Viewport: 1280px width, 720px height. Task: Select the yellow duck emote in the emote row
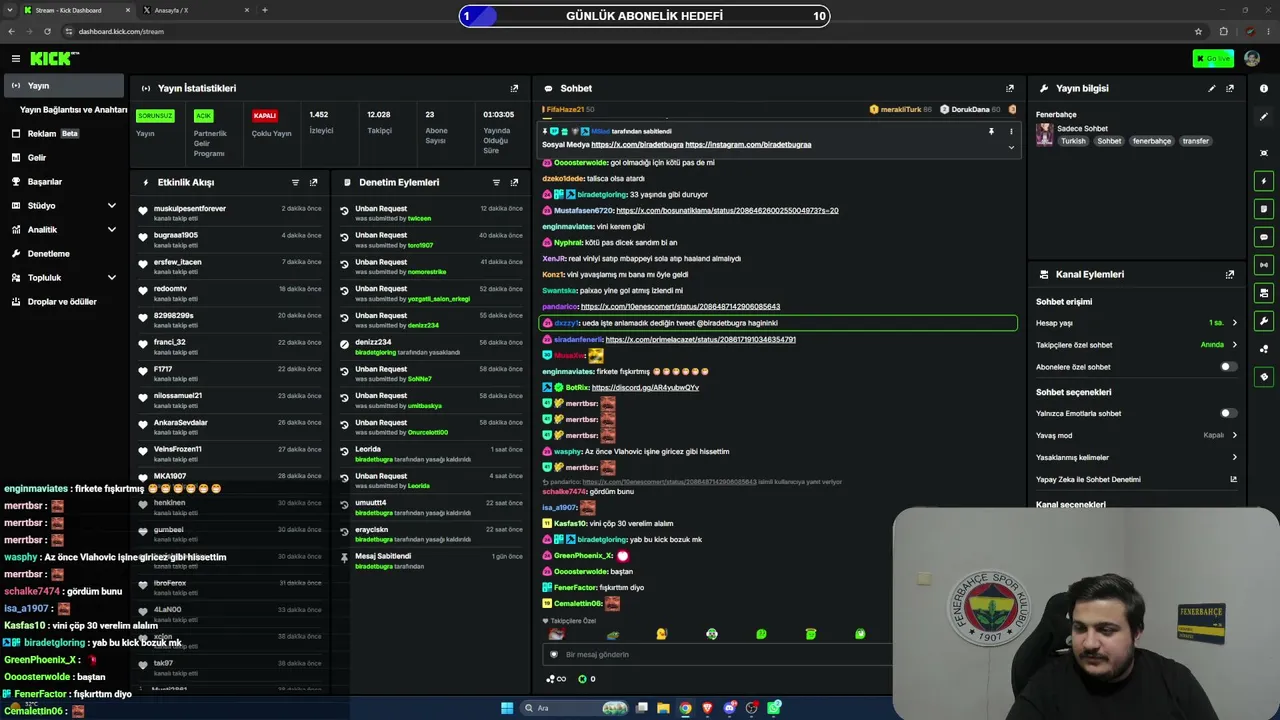[x=661, y=634]
